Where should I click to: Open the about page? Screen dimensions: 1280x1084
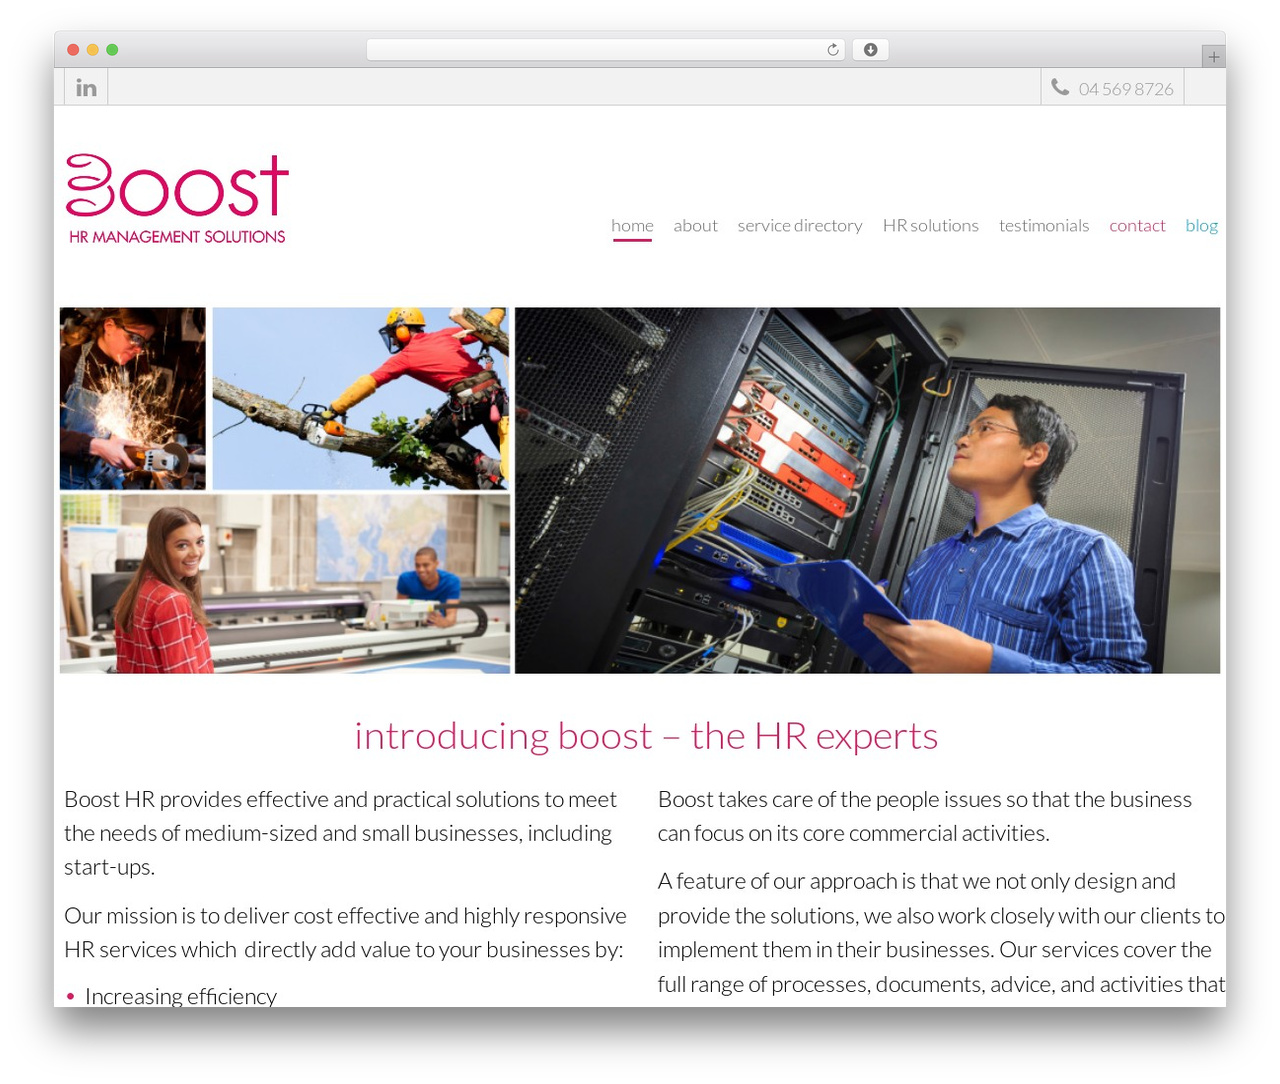[695, 226]
